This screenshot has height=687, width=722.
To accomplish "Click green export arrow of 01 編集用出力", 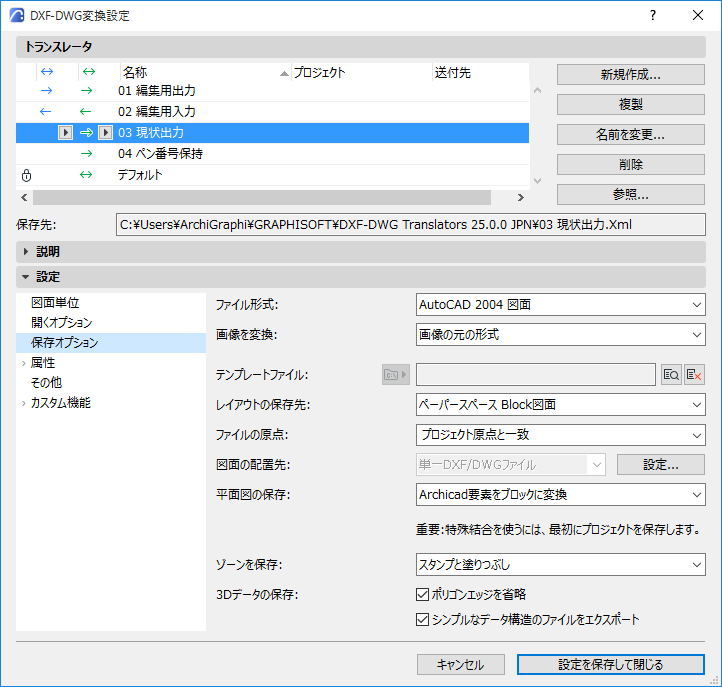I will pyautogui.click(x=87, y=91).
